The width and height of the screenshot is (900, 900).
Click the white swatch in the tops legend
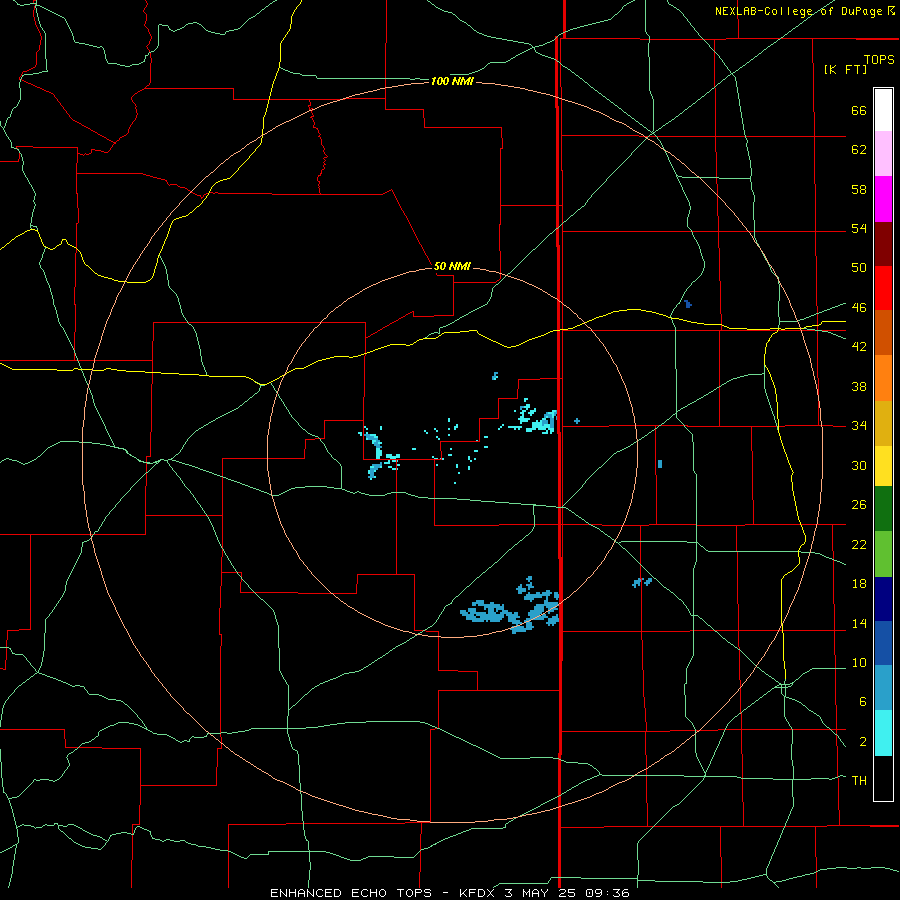(883, 110)
